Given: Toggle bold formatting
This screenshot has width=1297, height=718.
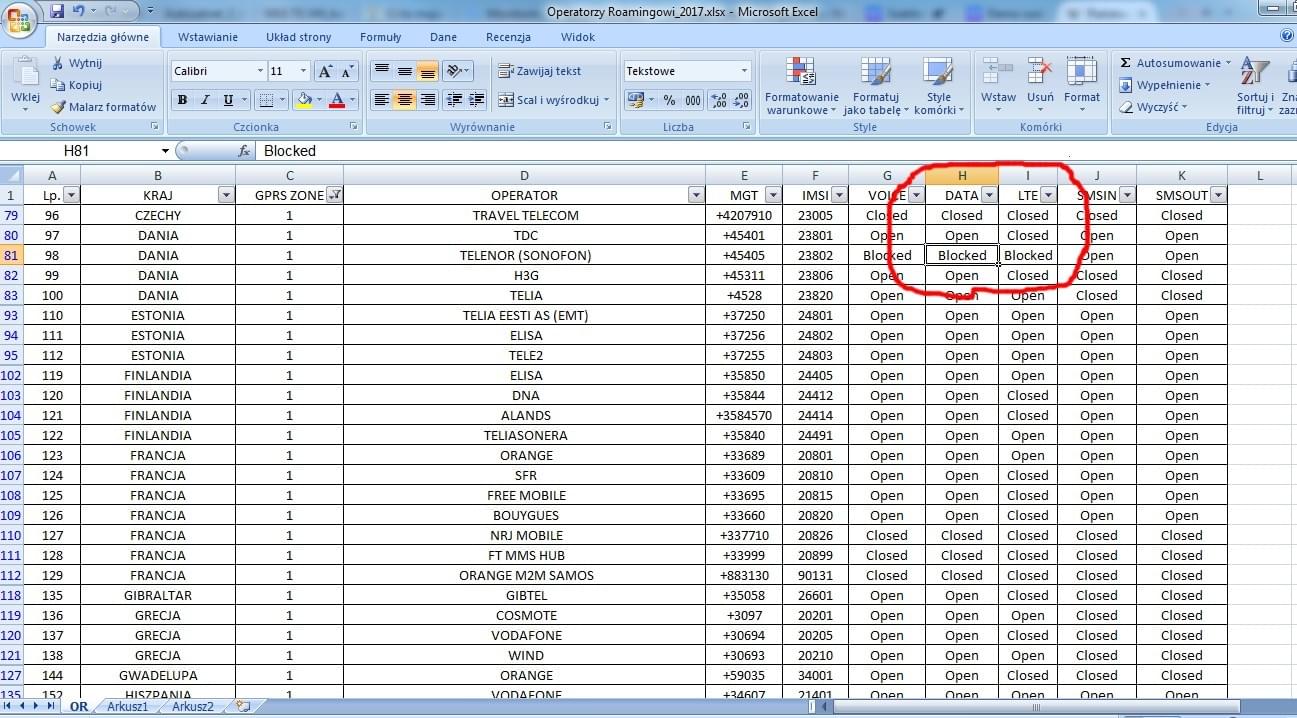Looking at the screenshot, I should pyautogui.click(x=182, y=100).
